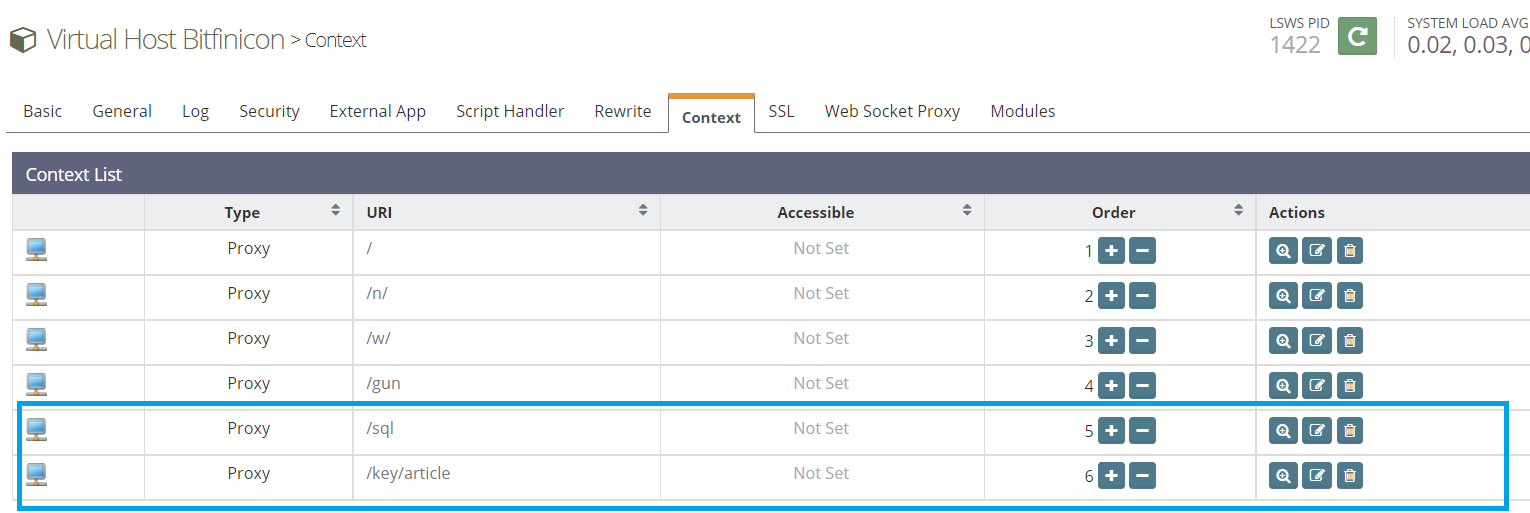View details of the / root context
Viewport: 1530px width, 513px height.
1283,251
